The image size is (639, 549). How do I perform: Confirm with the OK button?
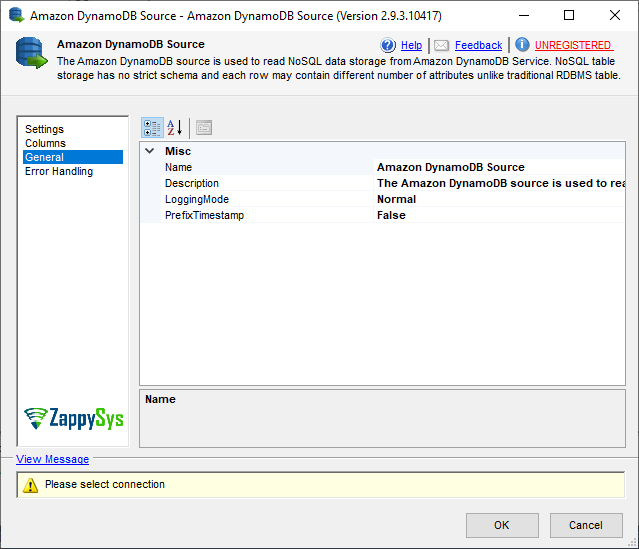click(x=502, y=525)
